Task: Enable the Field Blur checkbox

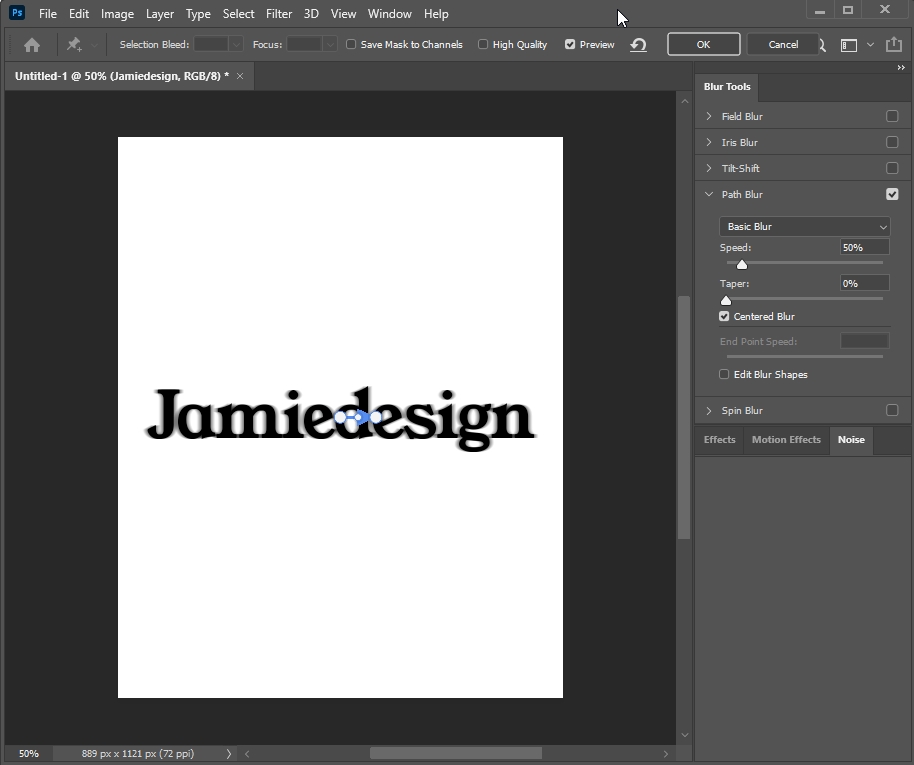Action: pyautogui.click(x=892, y=116)
